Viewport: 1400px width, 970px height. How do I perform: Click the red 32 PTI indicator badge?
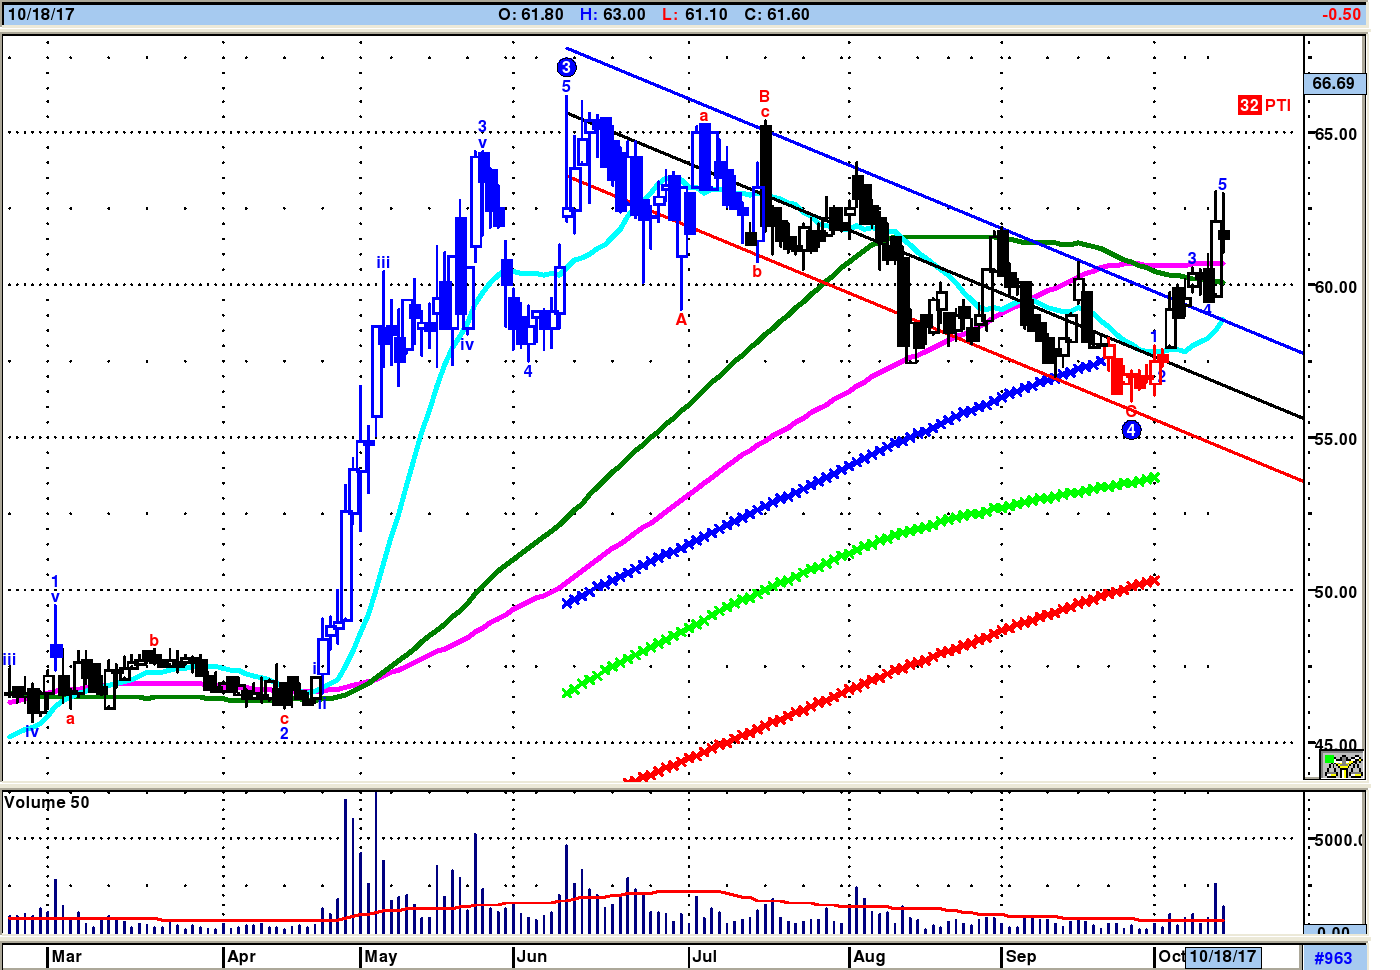tap(1264, 105)
